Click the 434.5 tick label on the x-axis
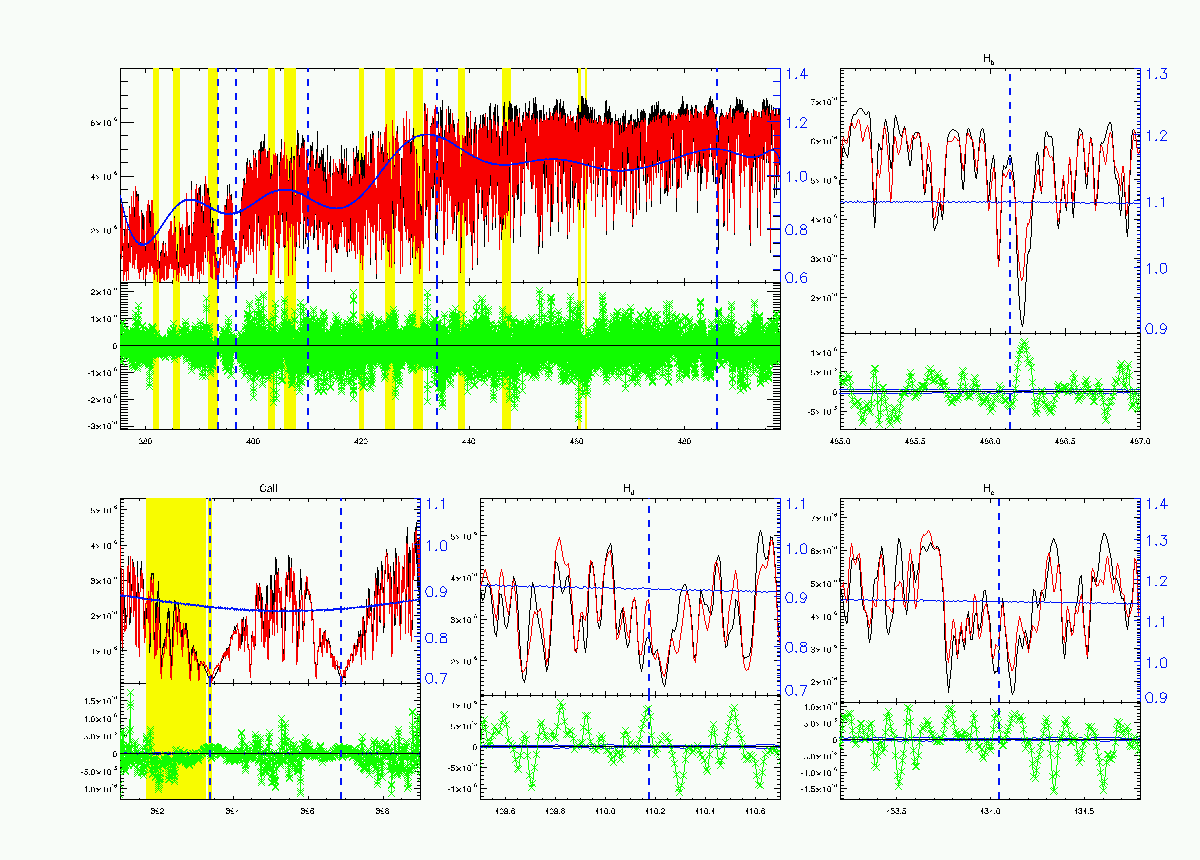The height and width of the screenshot is (860, 1200). point(1083,810)
